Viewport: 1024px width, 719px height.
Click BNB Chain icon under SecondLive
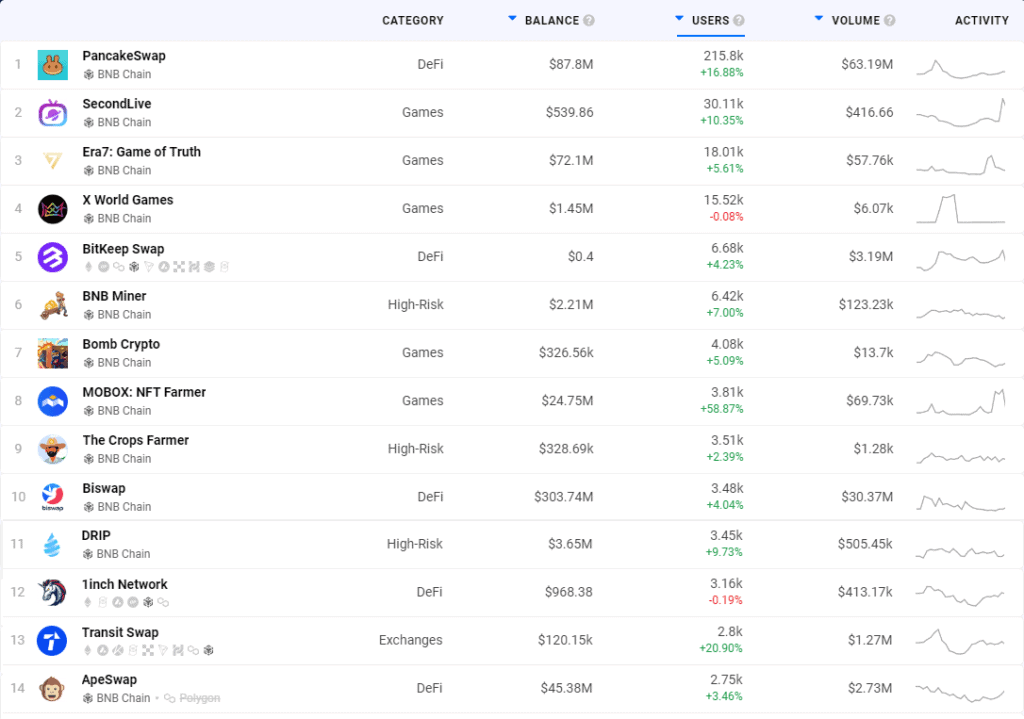coord(89,123)
